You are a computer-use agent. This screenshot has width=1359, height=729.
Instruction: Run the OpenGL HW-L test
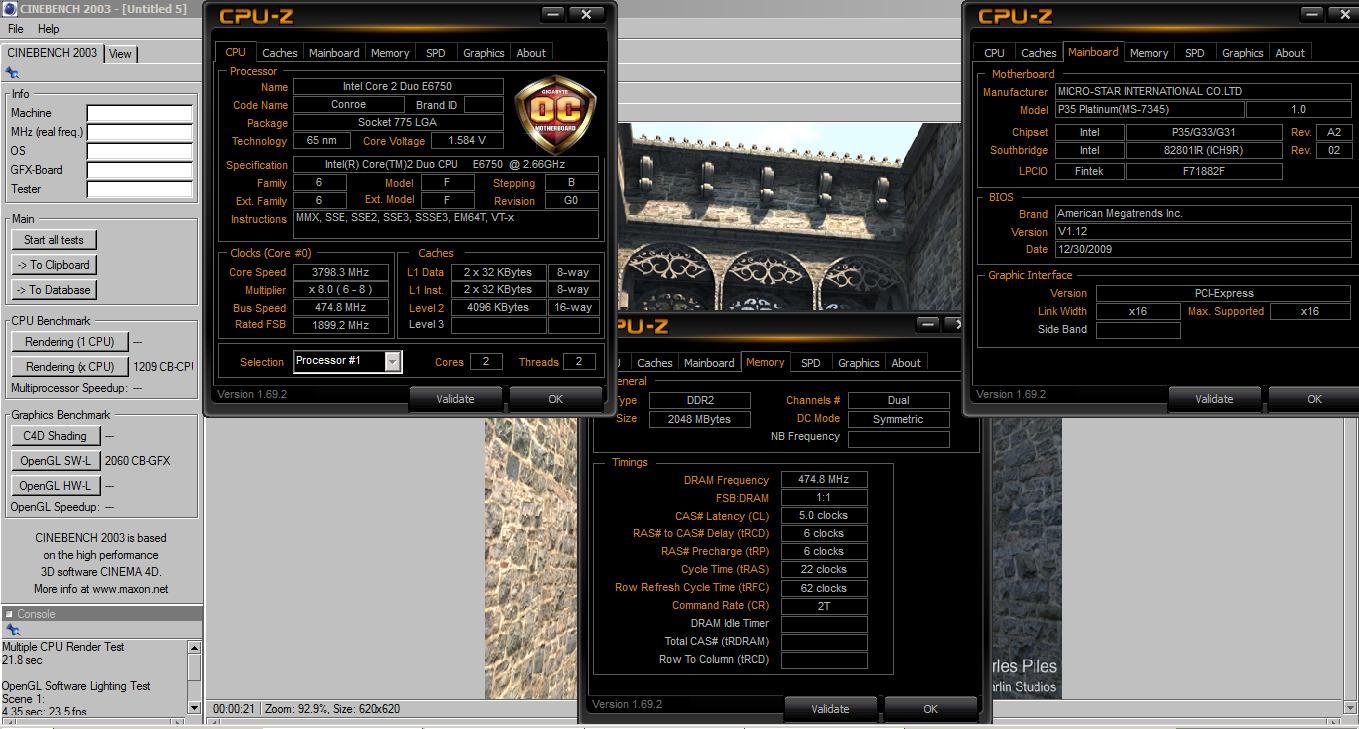(56, 486)
